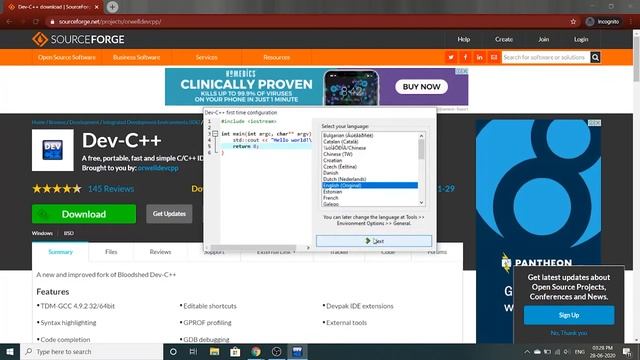Reload the page
Viewport: 640px width, 360px height.
pos(36,22)
